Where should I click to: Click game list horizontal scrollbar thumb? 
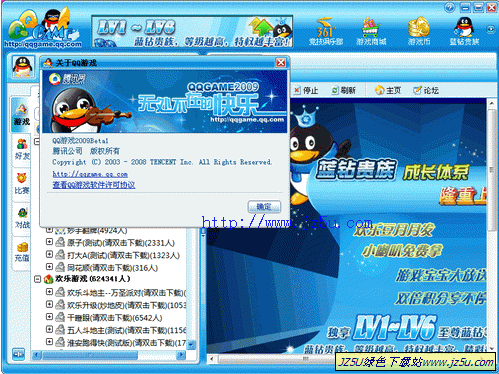90,355
